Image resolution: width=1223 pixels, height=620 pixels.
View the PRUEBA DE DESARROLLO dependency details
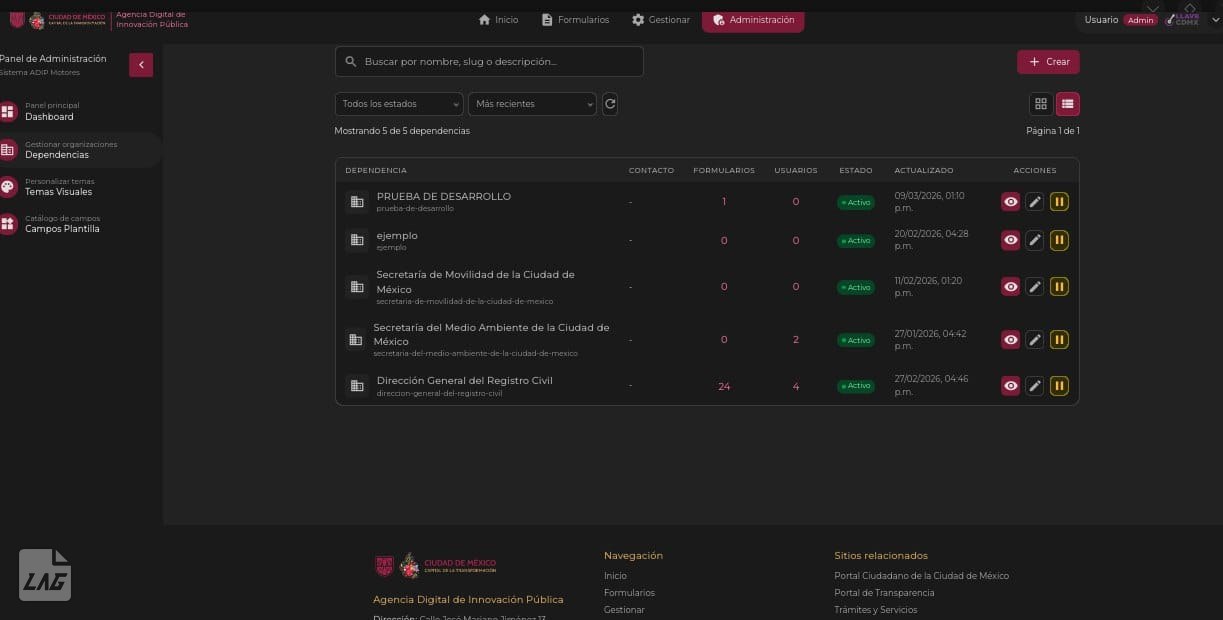coord(1011,202)
